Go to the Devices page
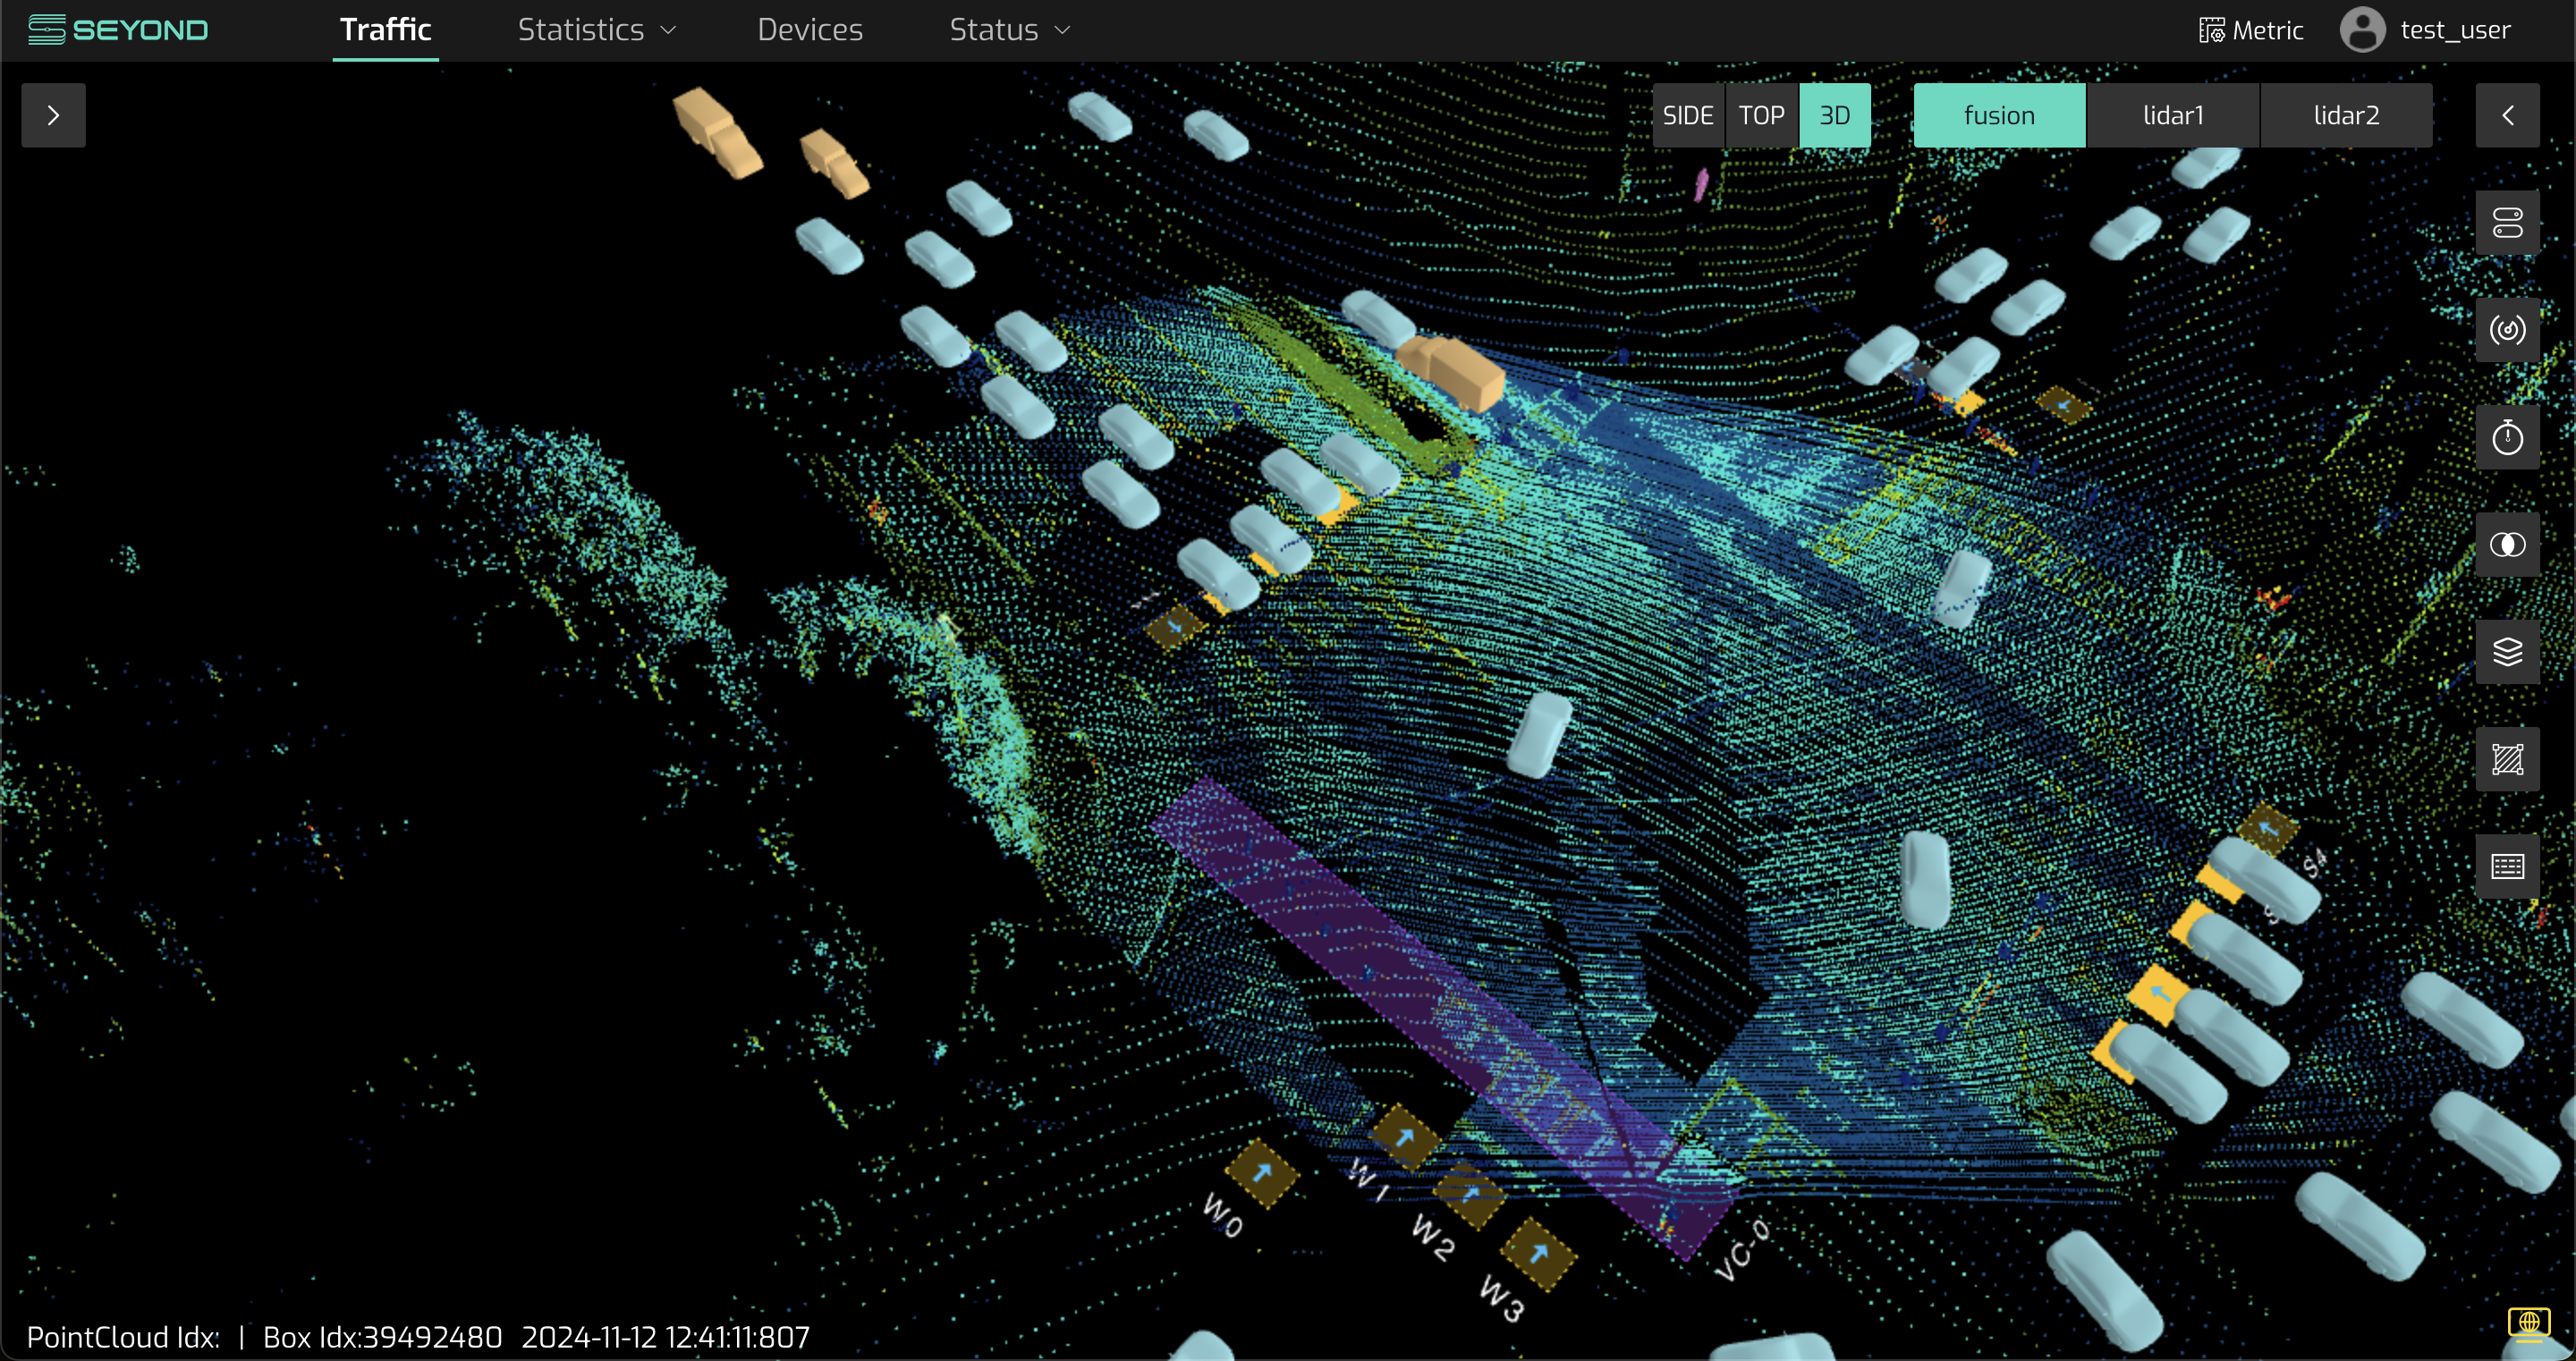This screenshot has width=2576, height=1361. click(809, 30)
